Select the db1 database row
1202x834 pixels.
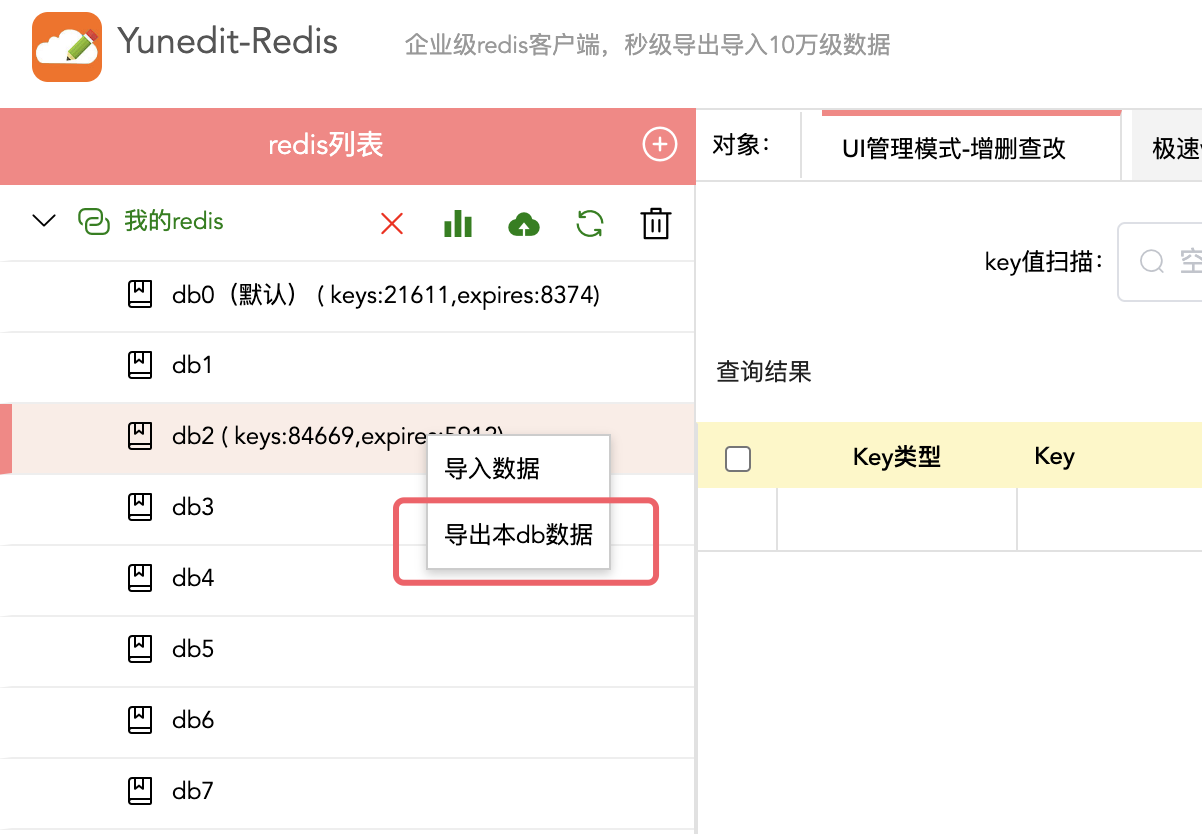click(347, 366)
